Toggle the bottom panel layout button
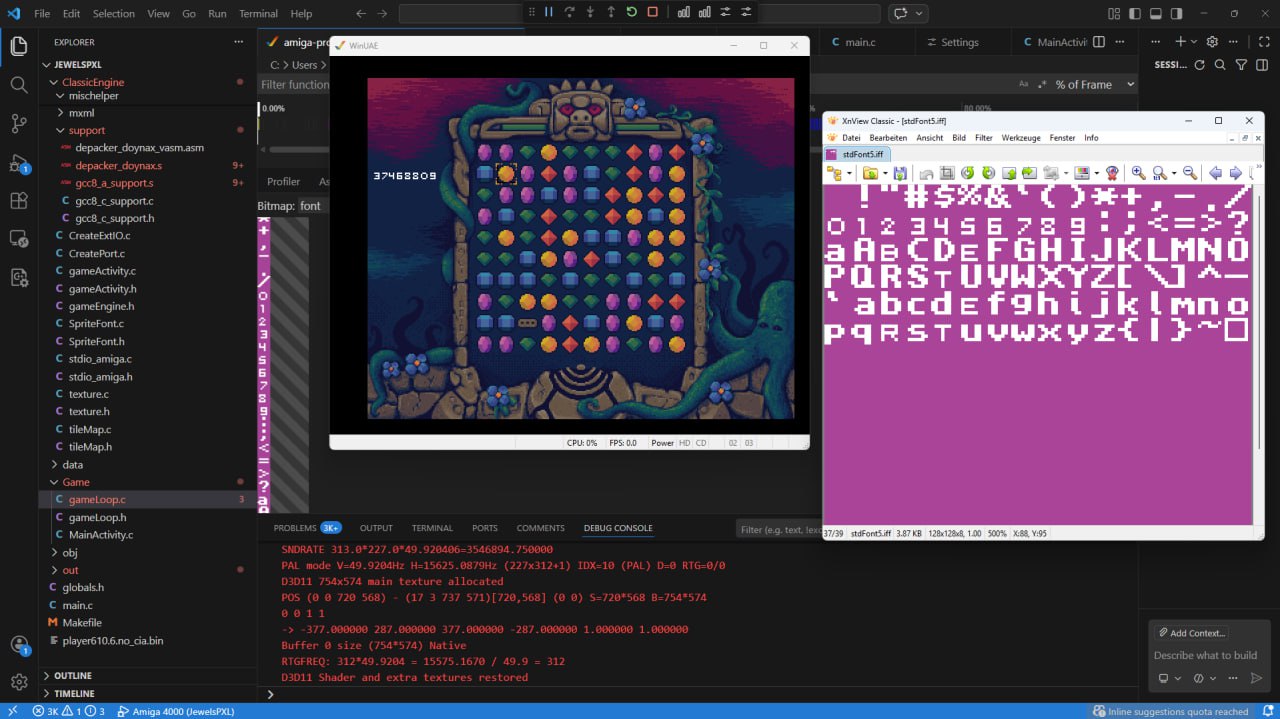Image resolution: width=1280 pixels, height=719 pixels. (1155, 14)
